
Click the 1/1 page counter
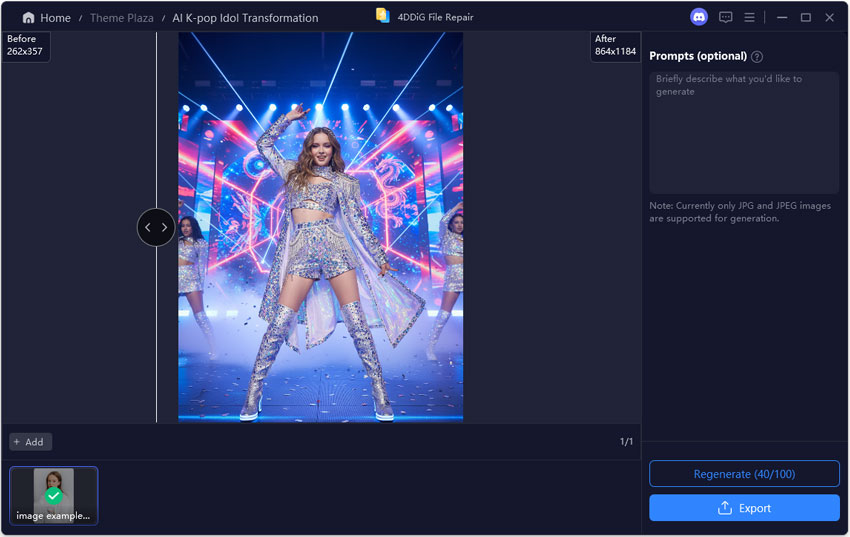[626, 442]
